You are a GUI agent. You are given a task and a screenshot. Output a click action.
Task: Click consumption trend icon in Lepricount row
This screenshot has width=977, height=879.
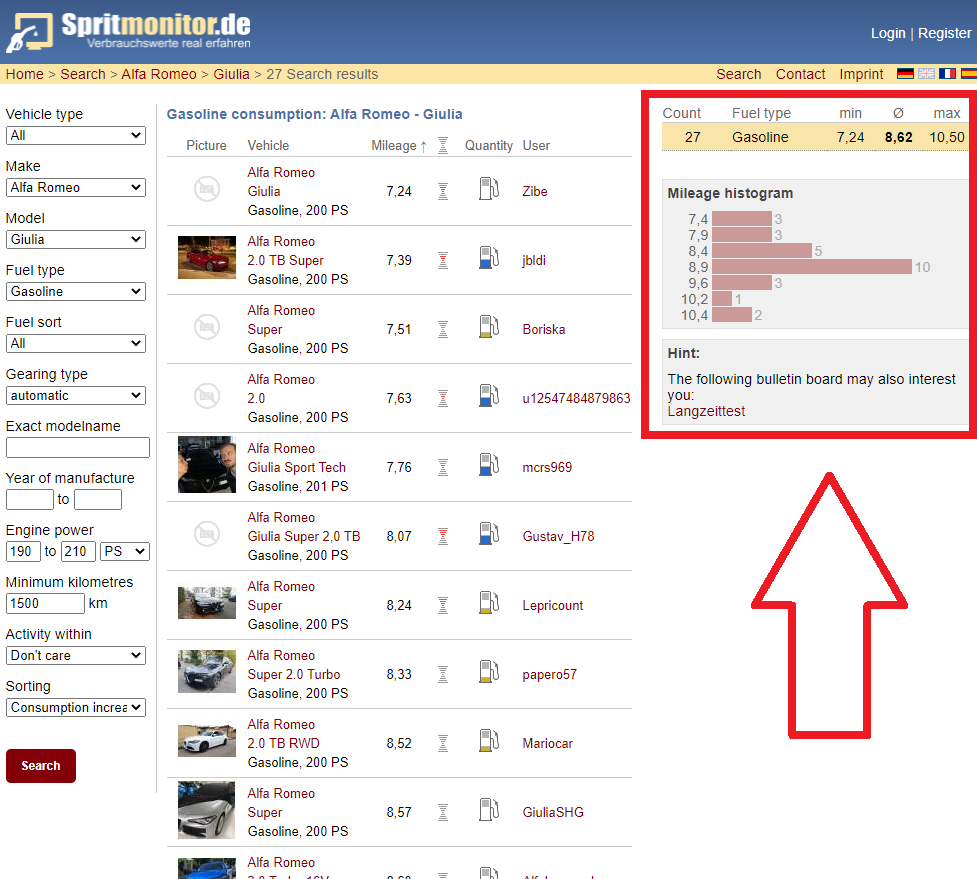tap(443, 606)
